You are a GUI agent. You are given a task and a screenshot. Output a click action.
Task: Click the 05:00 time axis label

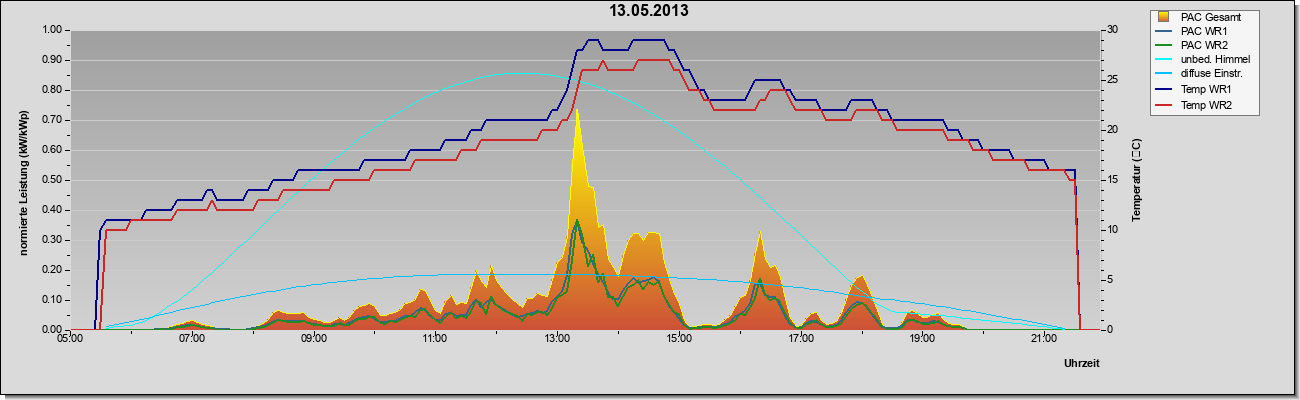click(x=70, y=340)
